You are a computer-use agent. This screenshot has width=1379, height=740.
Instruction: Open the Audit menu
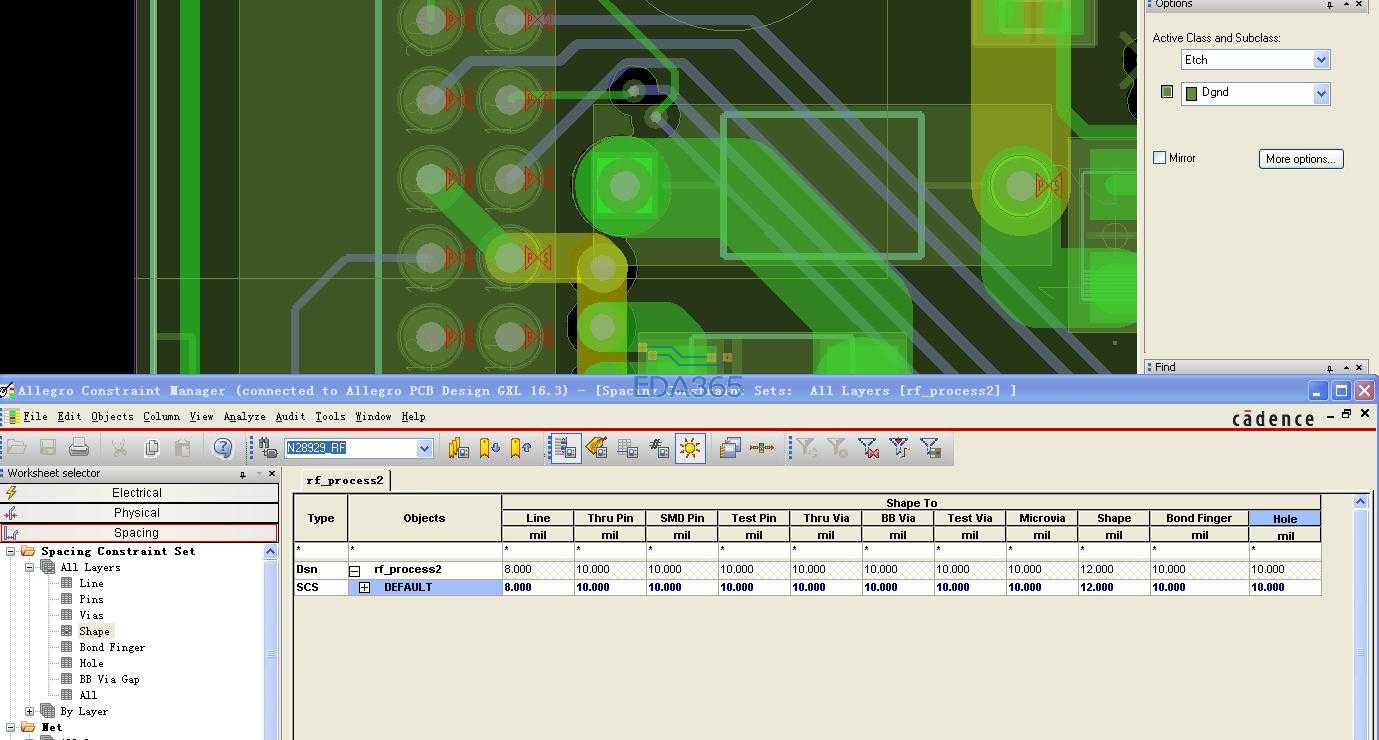point(290,417)
